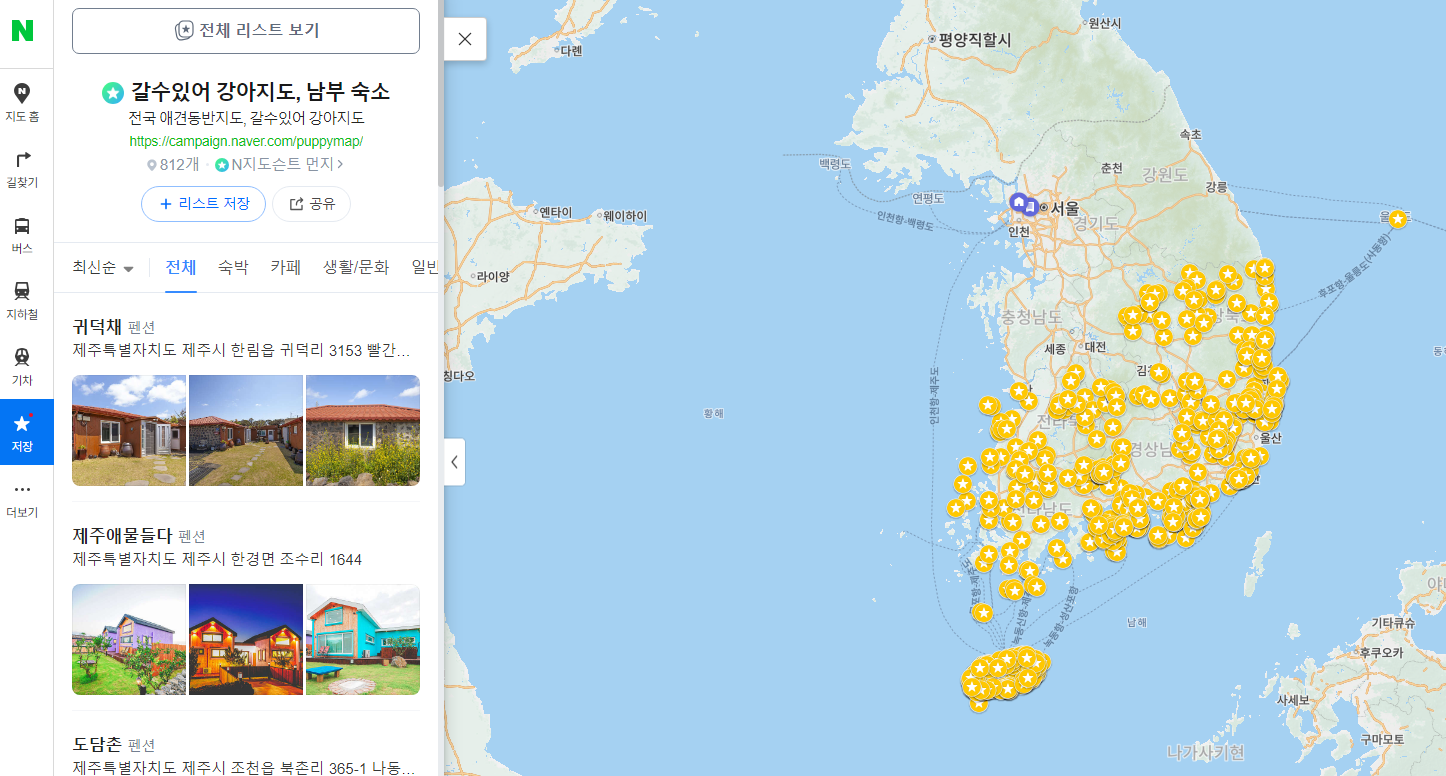1446x776 pixels.
Task: Select the 숙박 tab
Action: tap(233, 267)
